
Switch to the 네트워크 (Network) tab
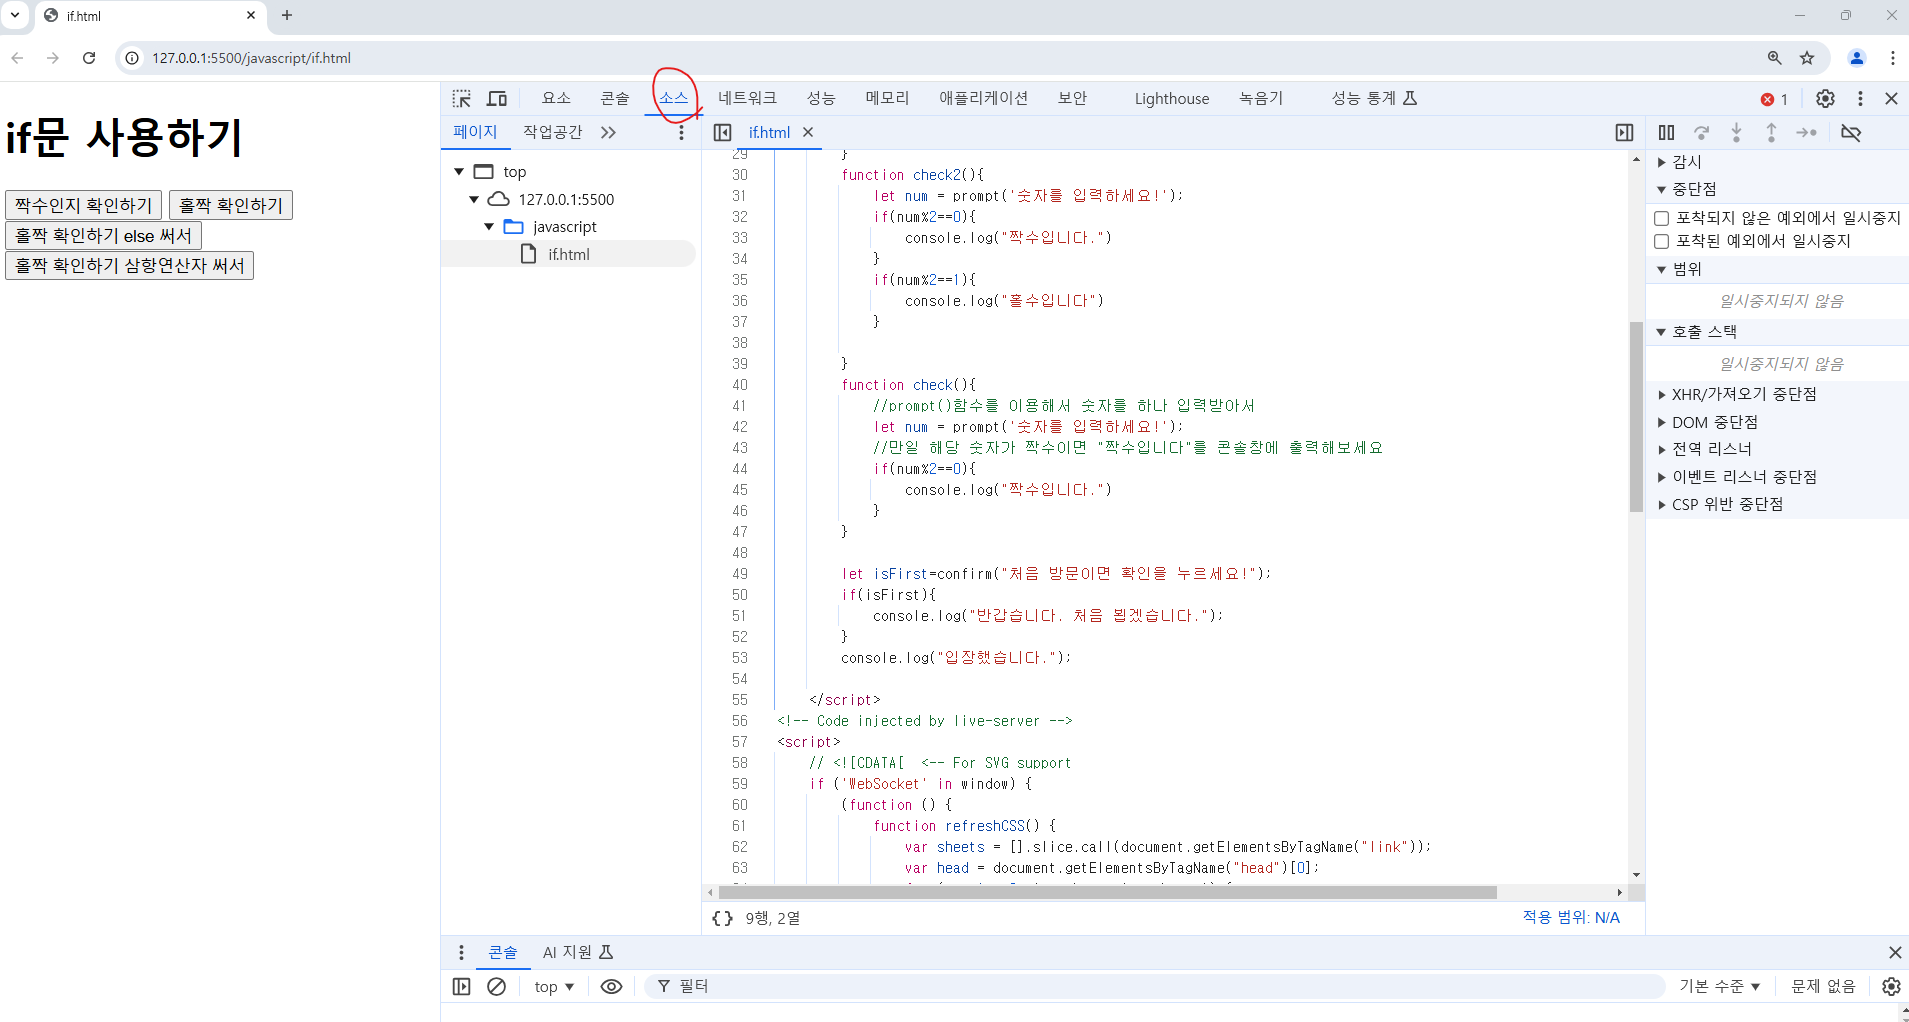(747, 98)
